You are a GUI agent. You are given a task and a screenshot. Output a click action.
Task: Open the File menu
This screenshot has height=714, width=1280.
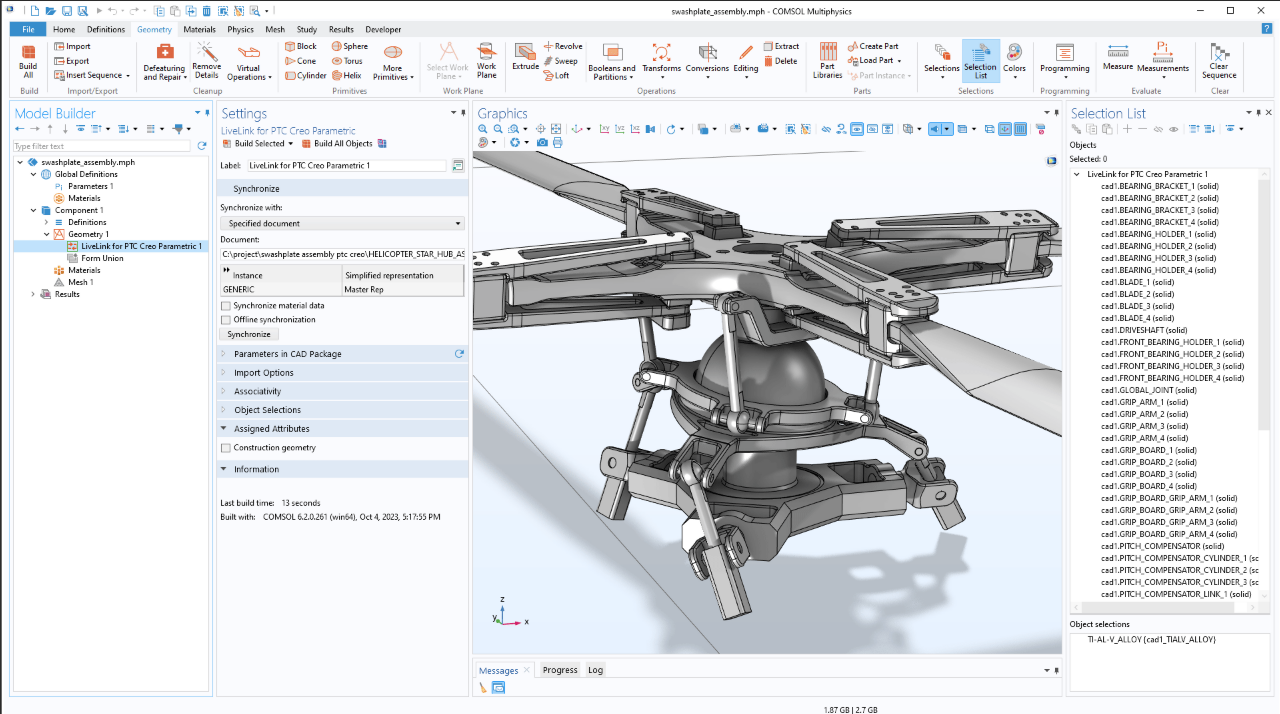[28, 30]
